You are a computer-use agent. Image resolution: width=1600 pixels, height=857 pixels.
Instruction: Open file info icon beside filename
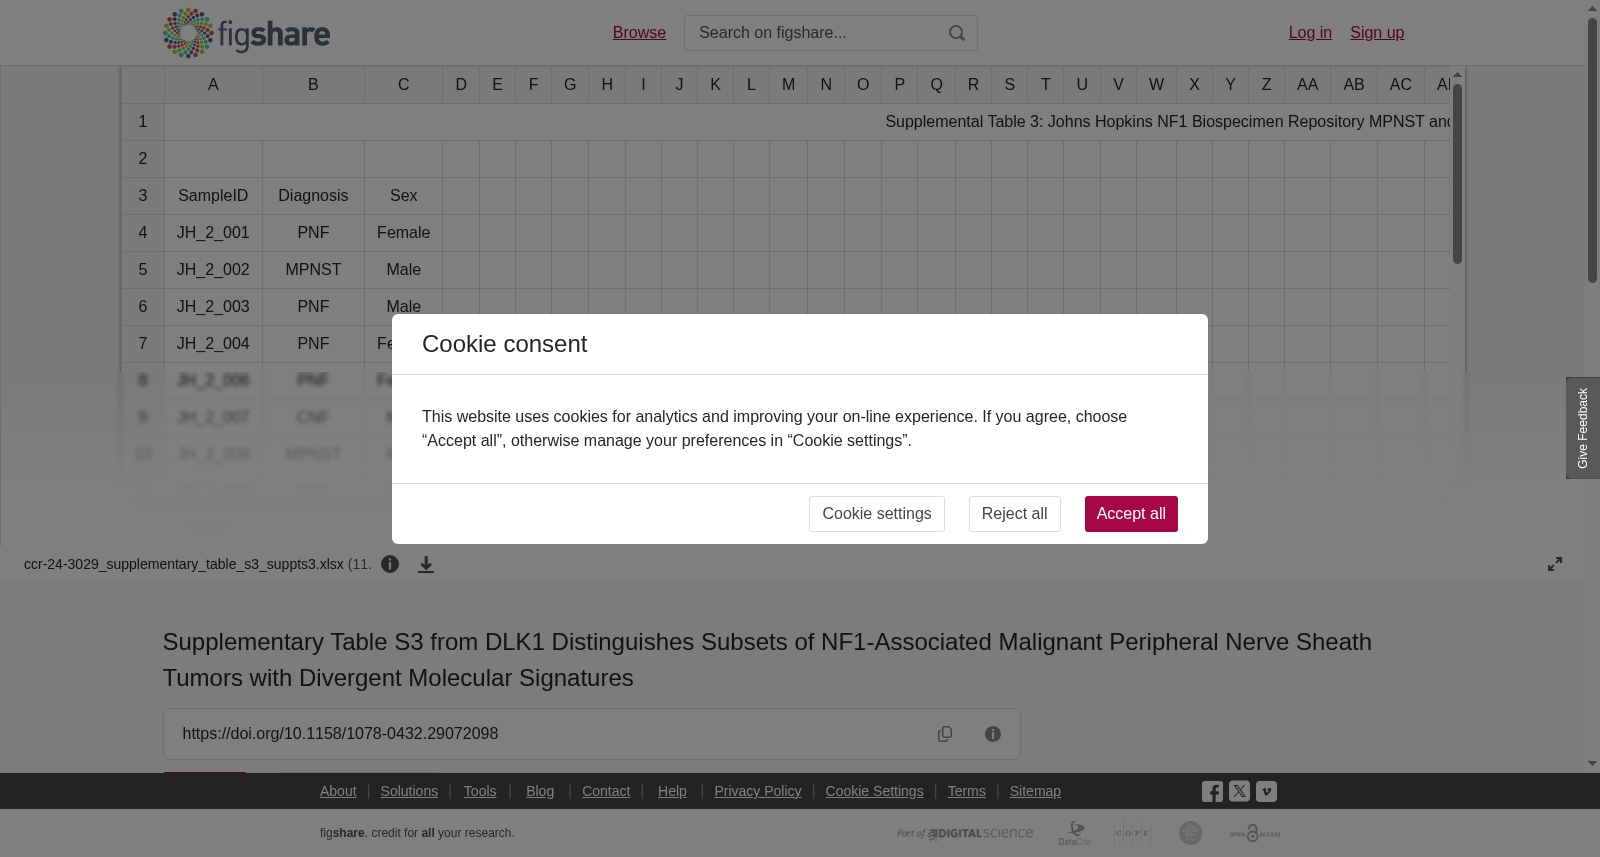point(390,564)
